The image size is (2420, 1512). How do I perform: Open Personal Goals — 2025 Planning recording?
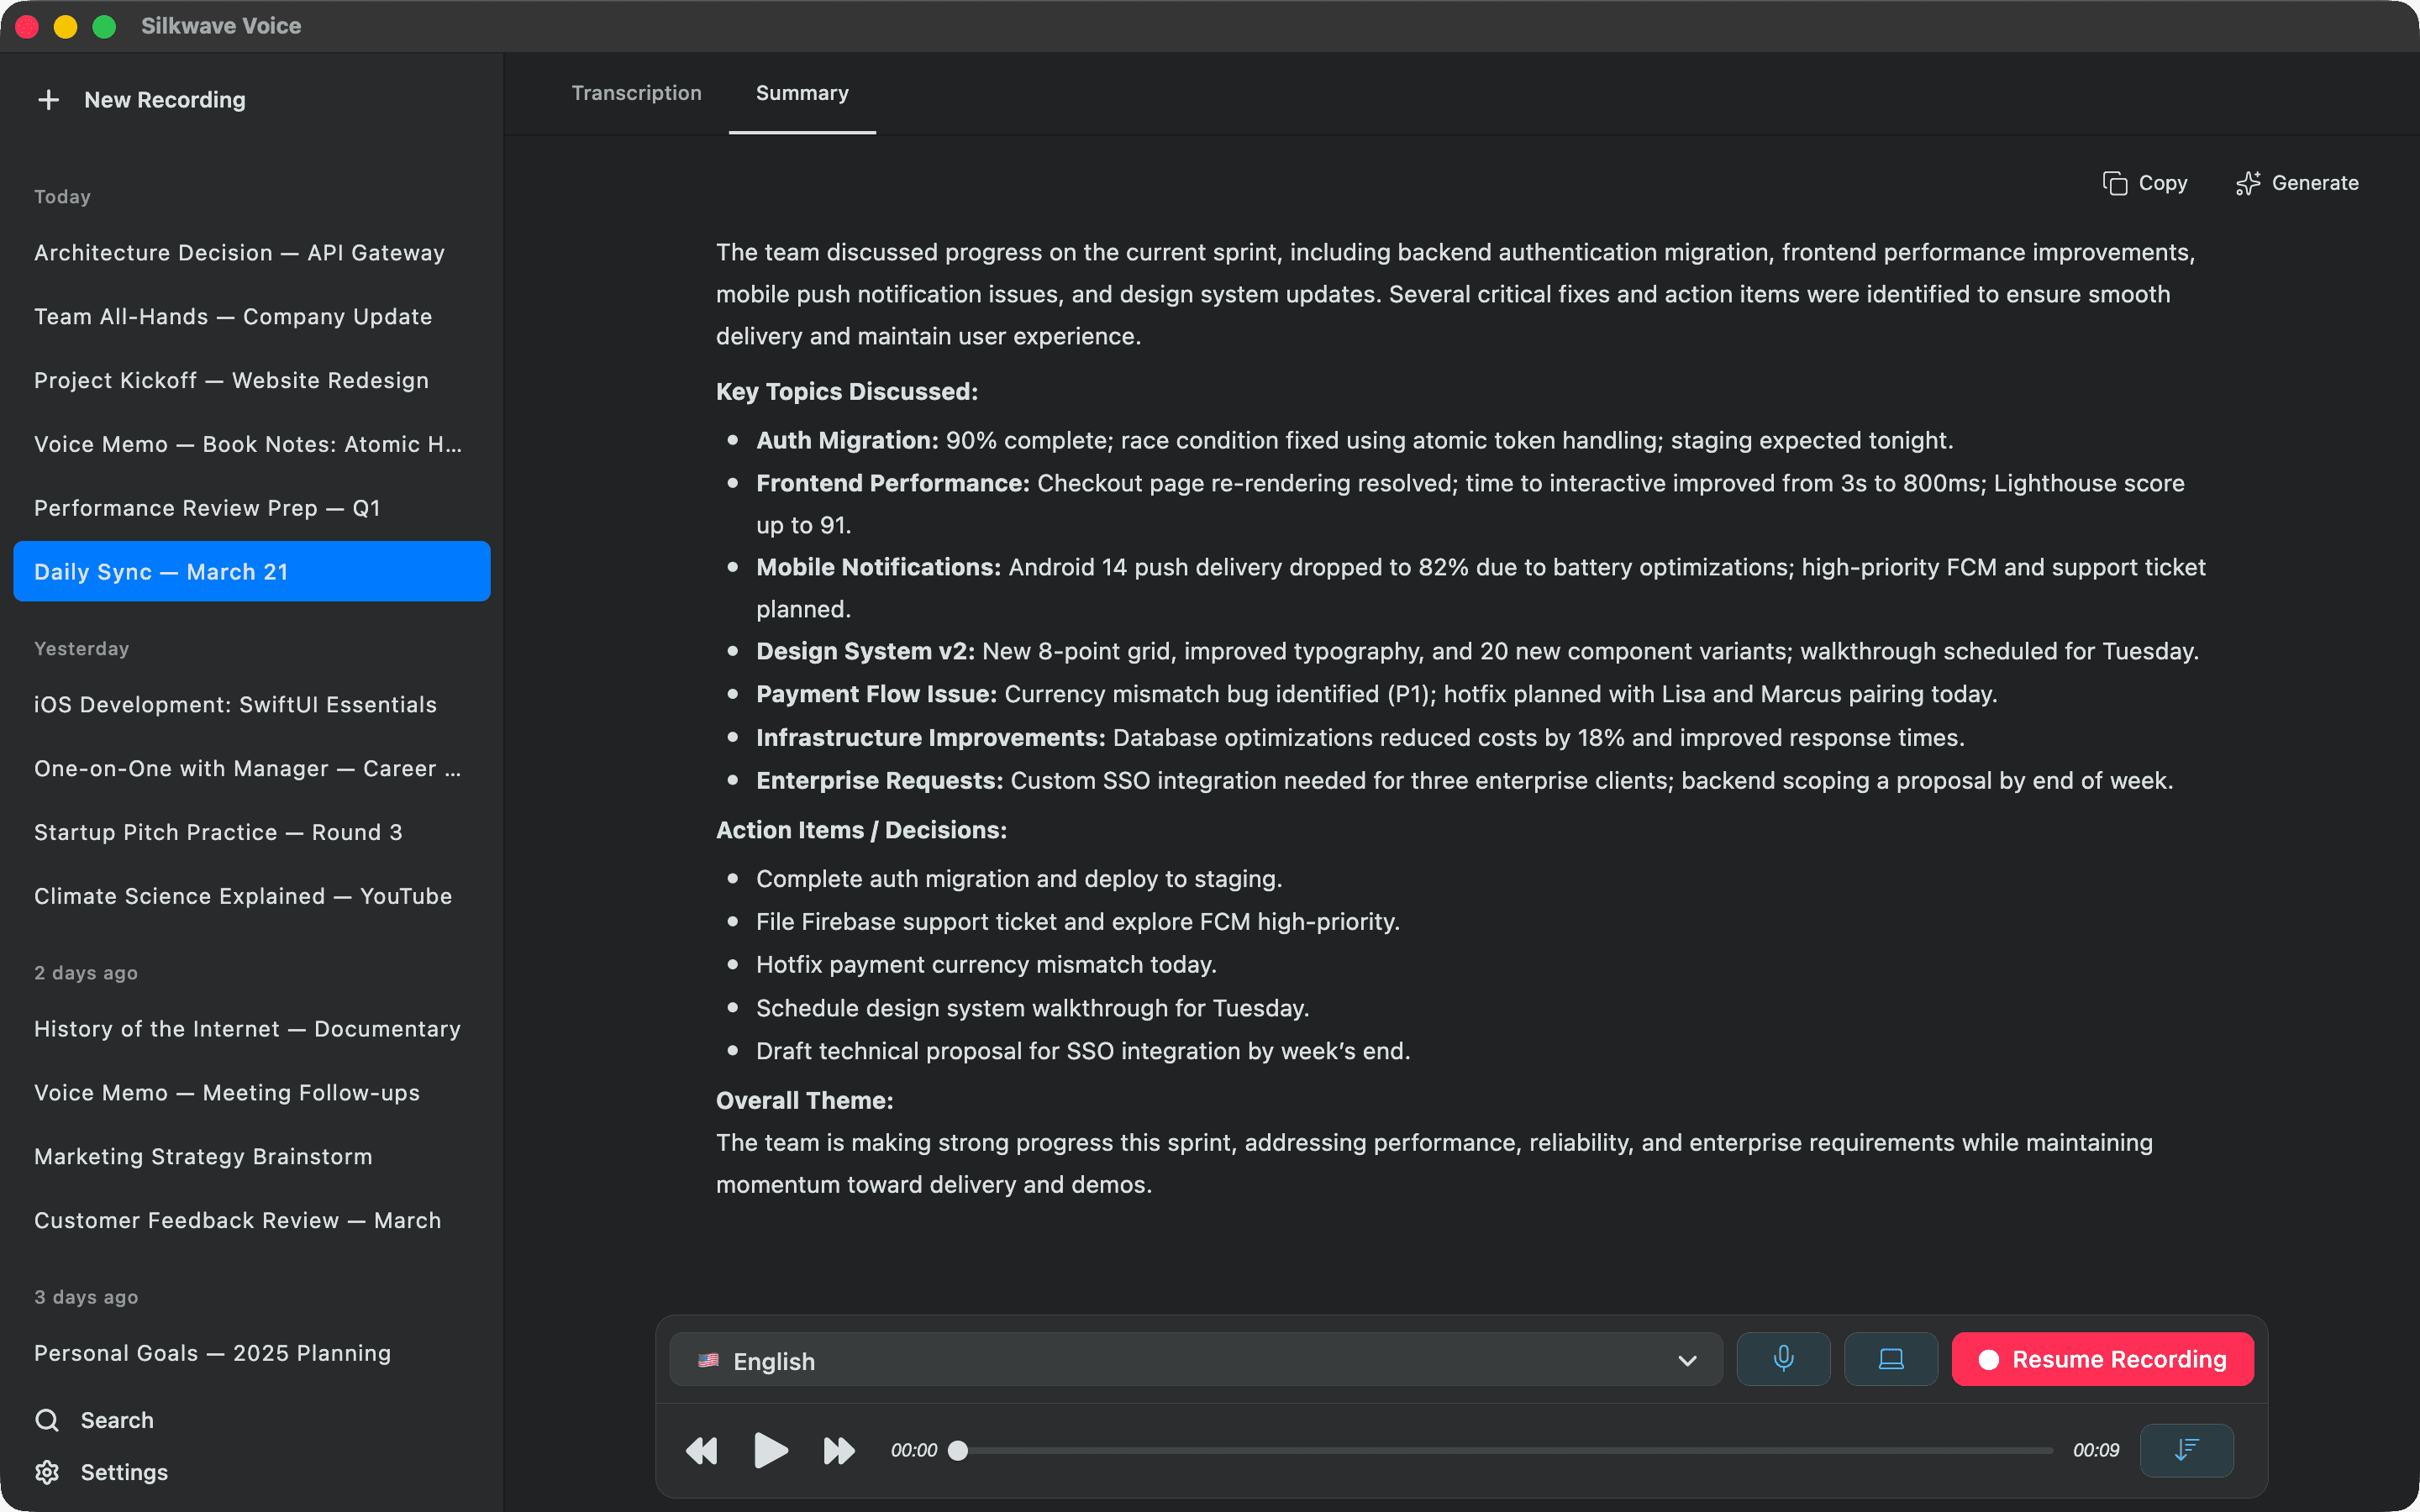211,1352
